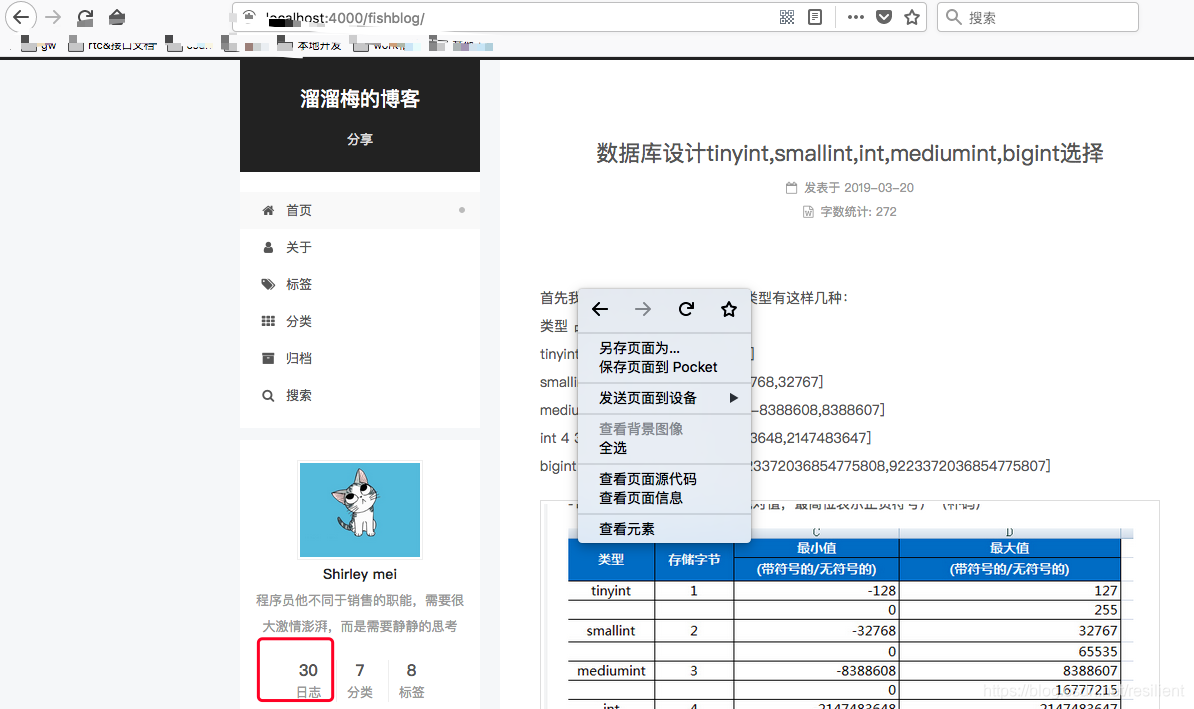This screenshot has width=1194, height=709.
Task: Click the mediumint cell in the table
Action: pos(611,671)
